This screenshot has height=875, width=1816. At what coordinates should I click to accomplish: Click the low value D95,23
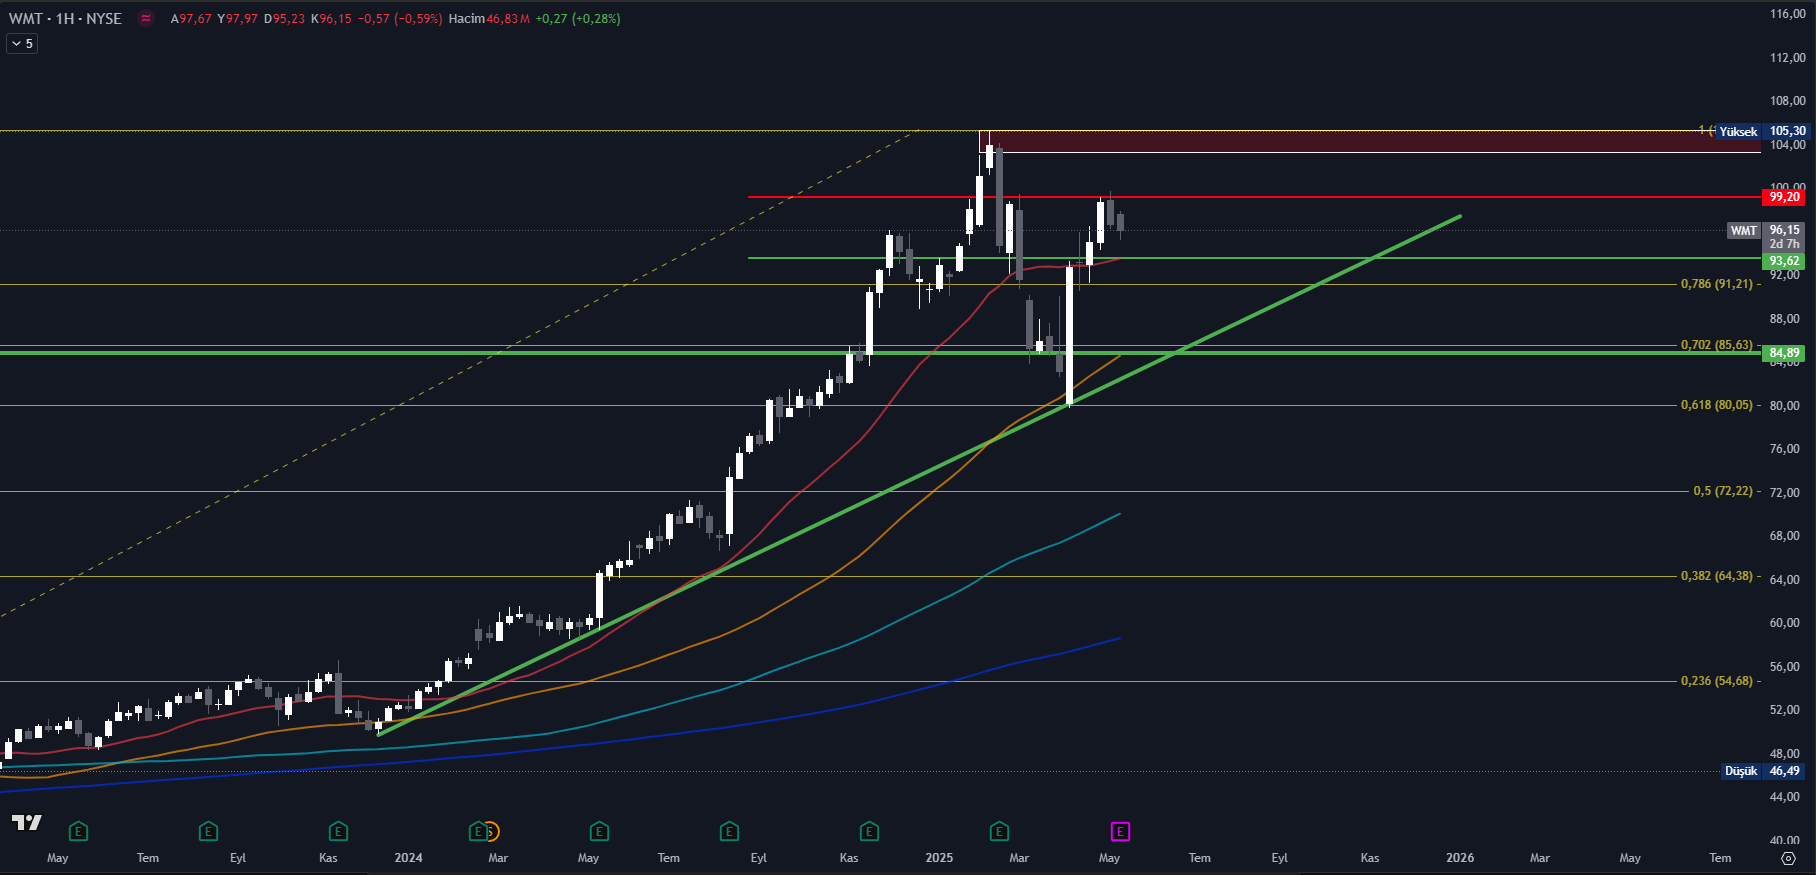click(285, 18)
